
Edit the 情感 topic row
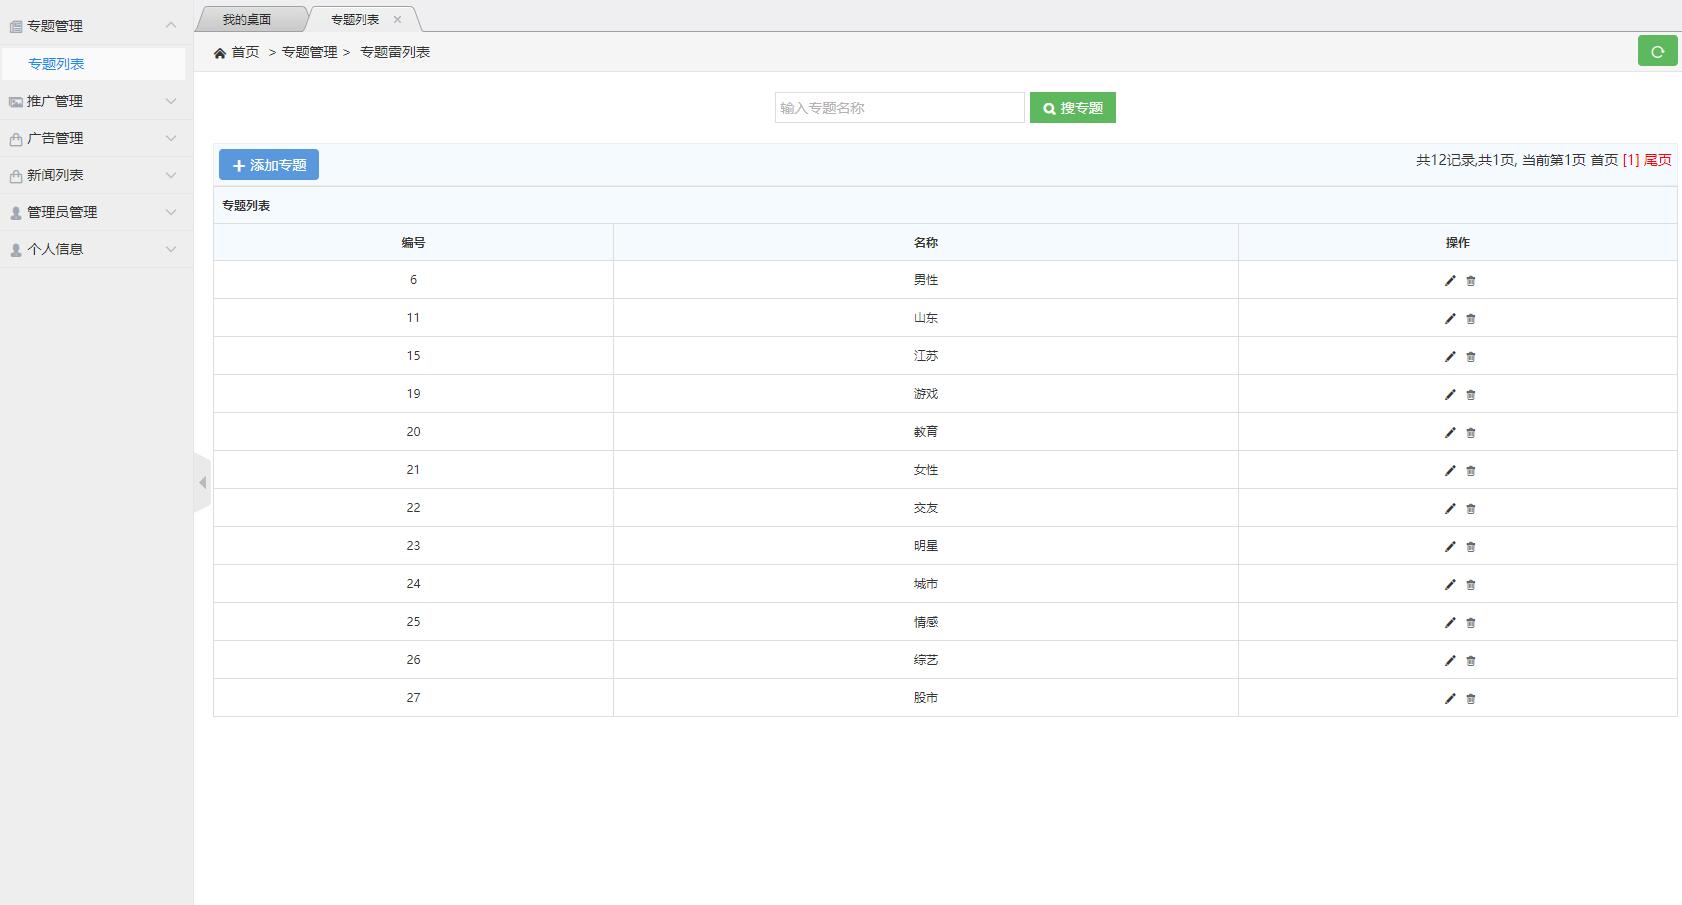(1450, 623)
